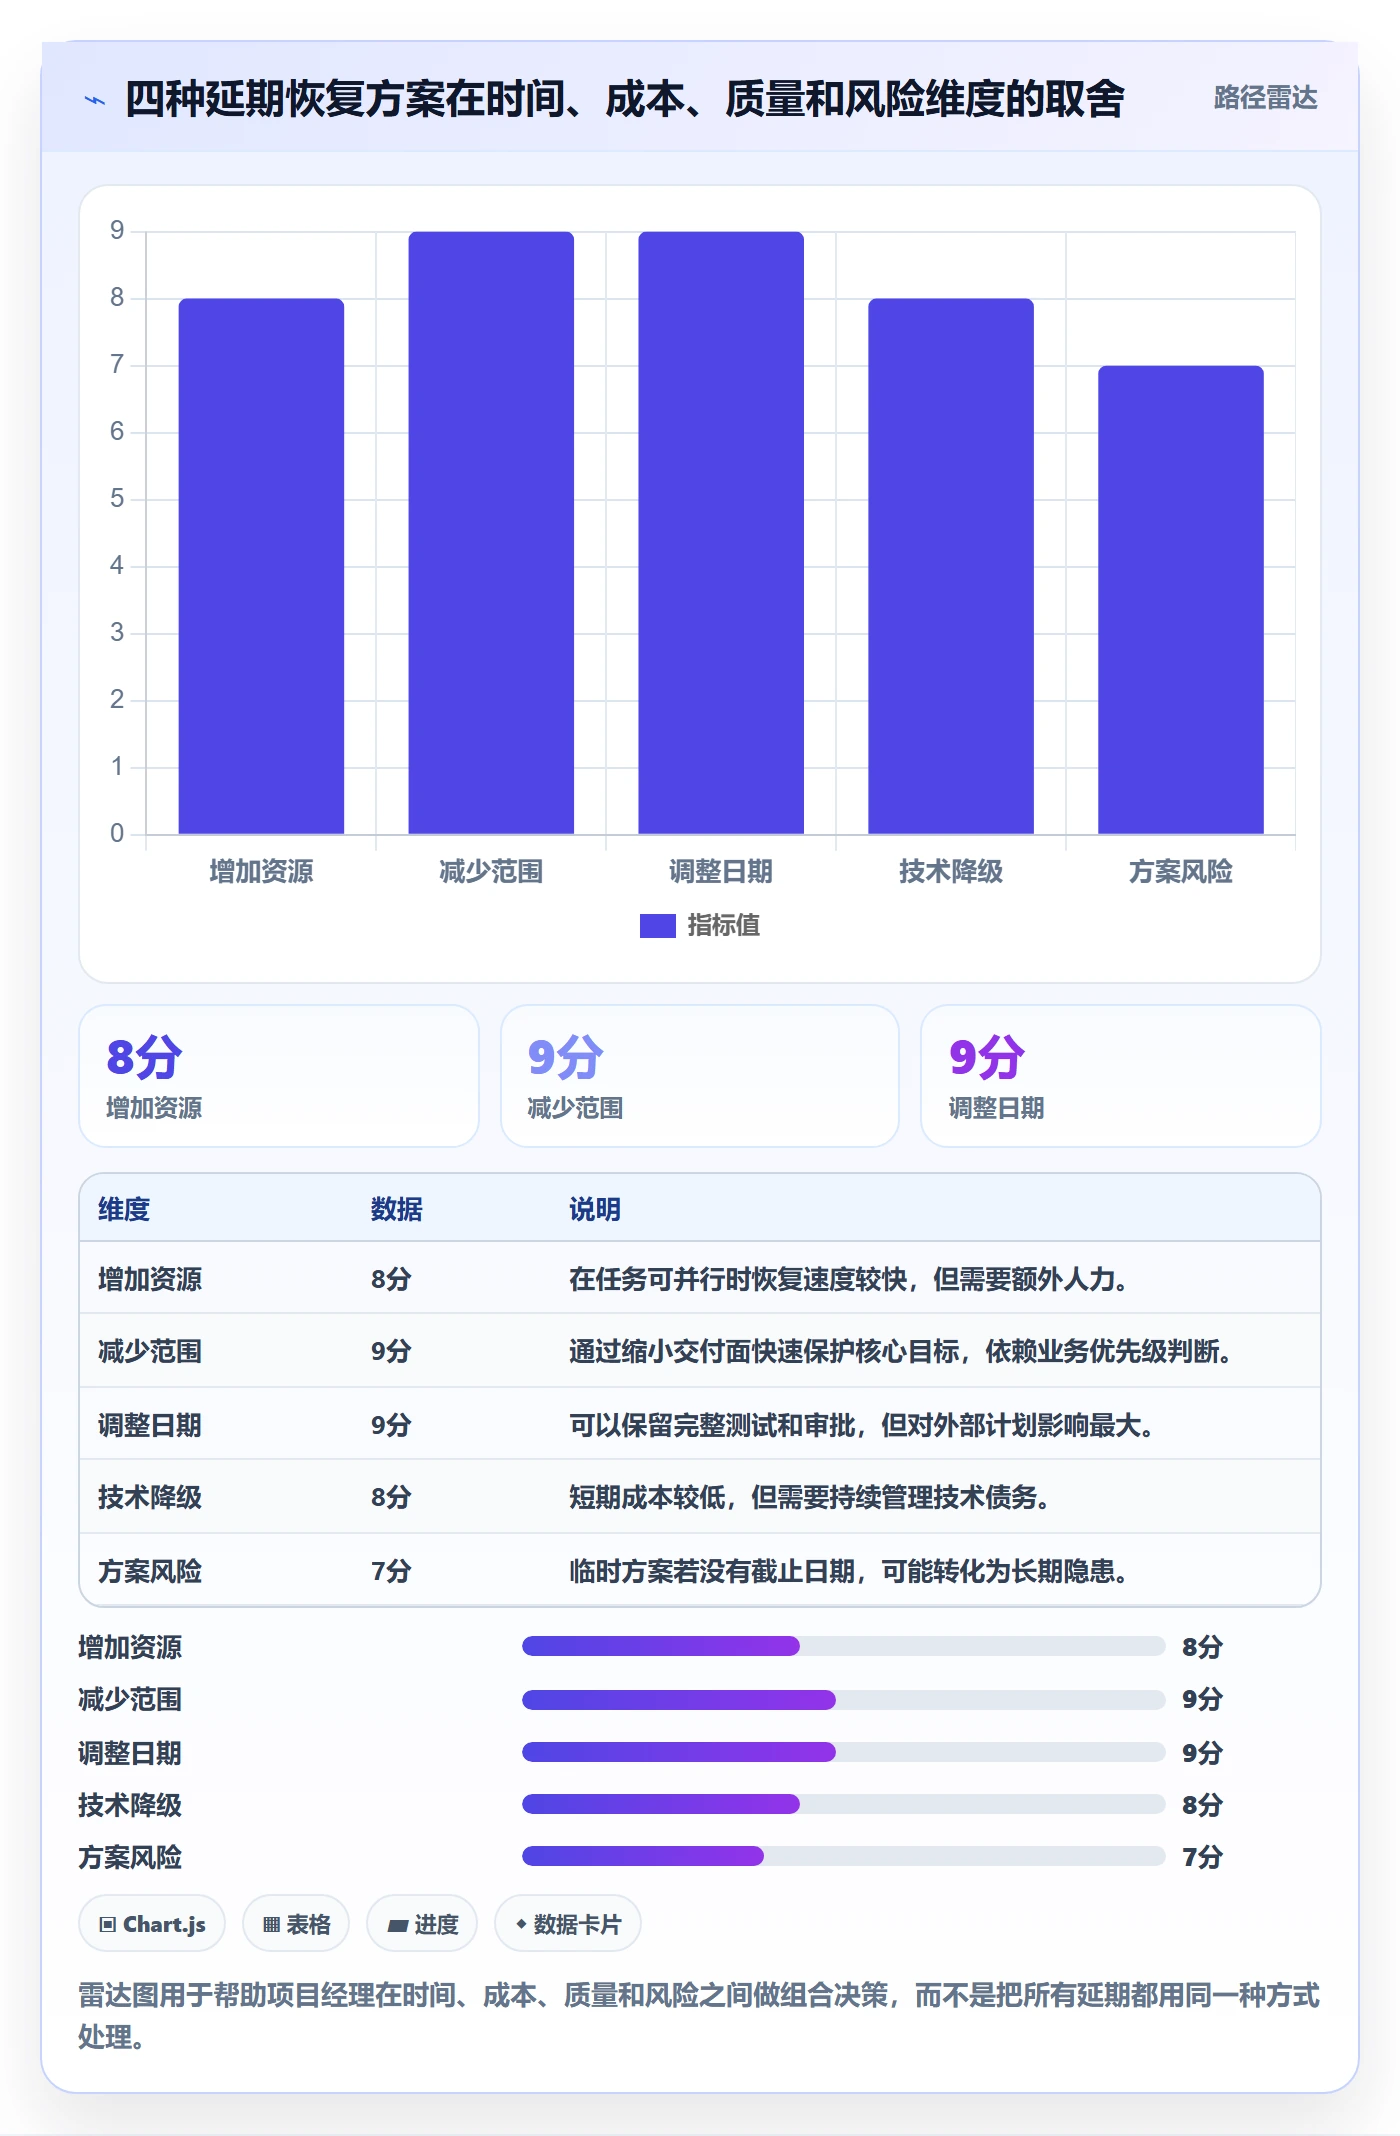Click the 方案风险 x-axis label
This screenshot has height=2136, width=1400.
pyautogui.click(x=1181, y=872)
